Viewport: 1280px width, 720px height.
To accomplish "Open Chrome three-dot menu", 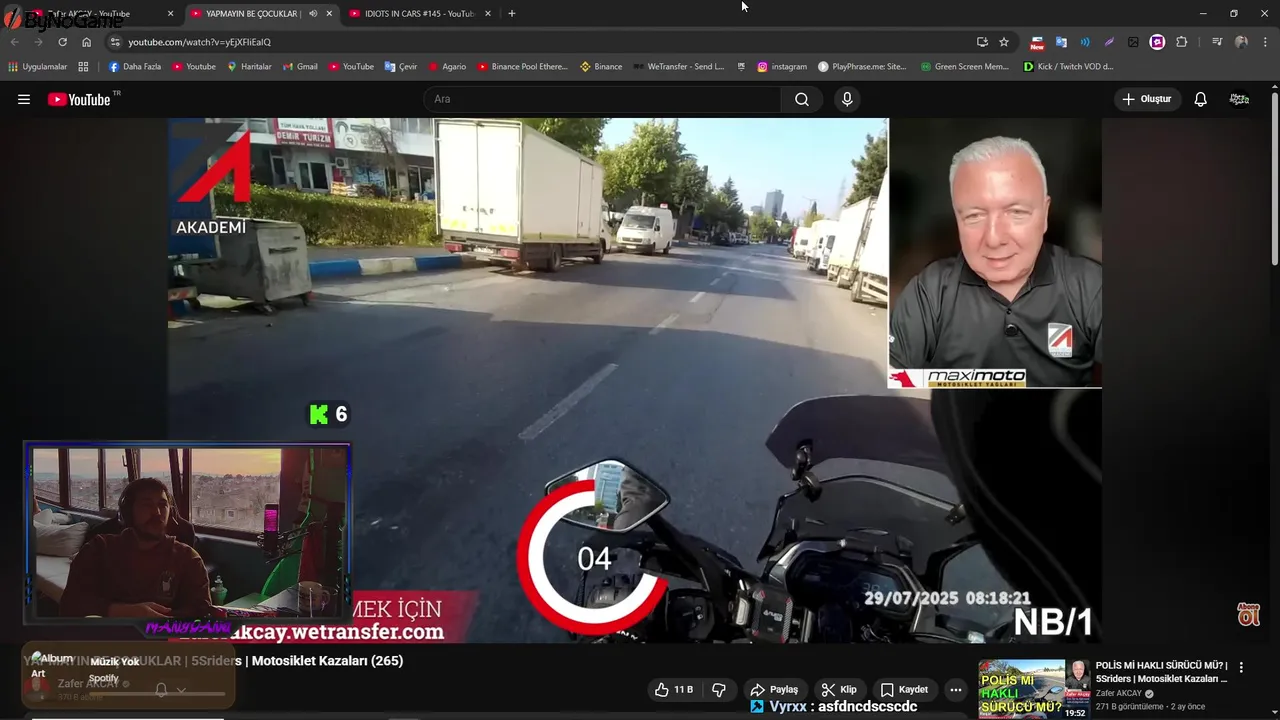I will (1265, 42).
